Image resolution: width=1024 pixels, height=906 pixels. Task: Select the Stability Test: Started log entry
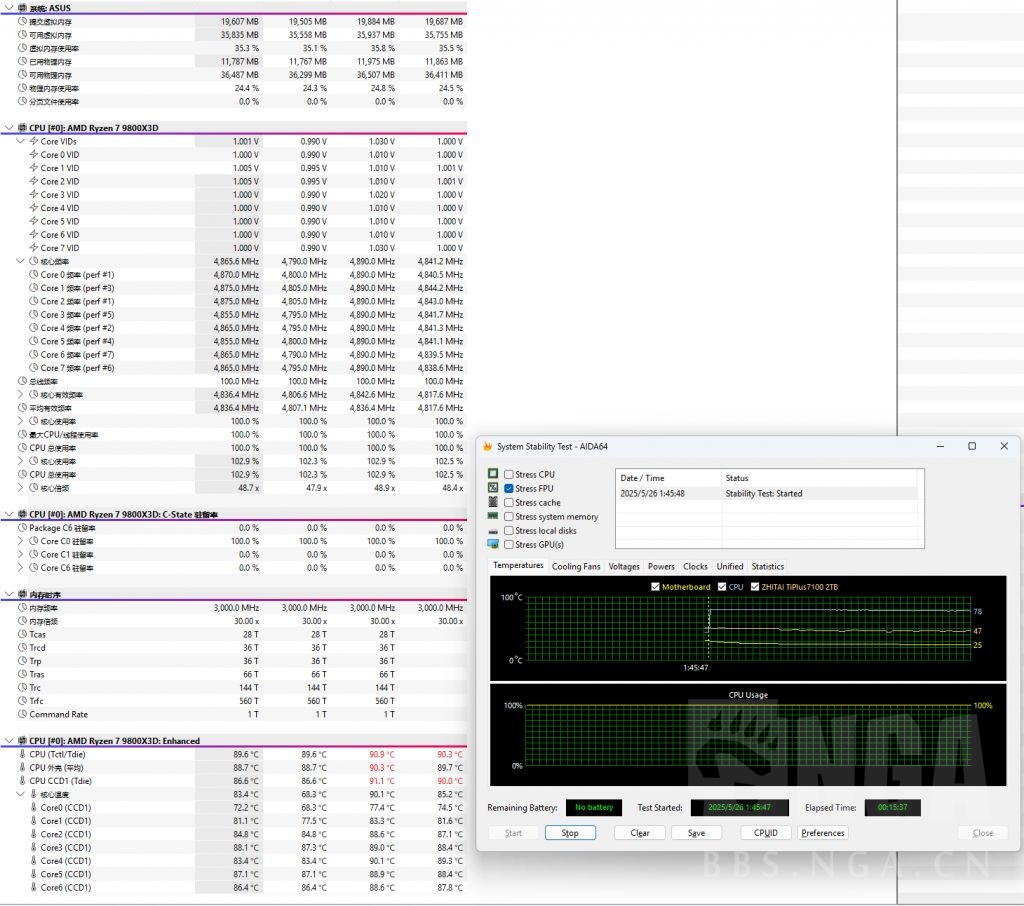[x=764, y=493]
